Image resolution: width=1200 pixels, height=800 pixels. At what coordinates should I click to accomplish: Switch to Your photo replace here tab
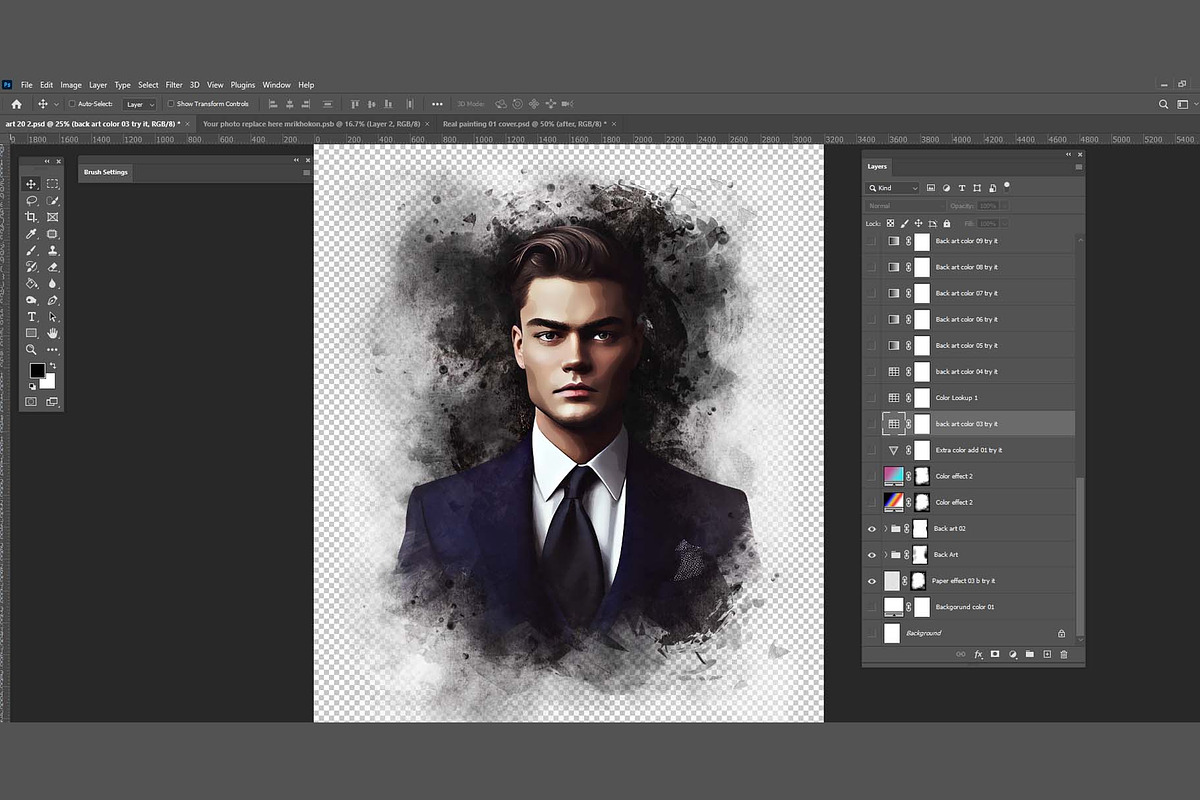click(310, 123)
